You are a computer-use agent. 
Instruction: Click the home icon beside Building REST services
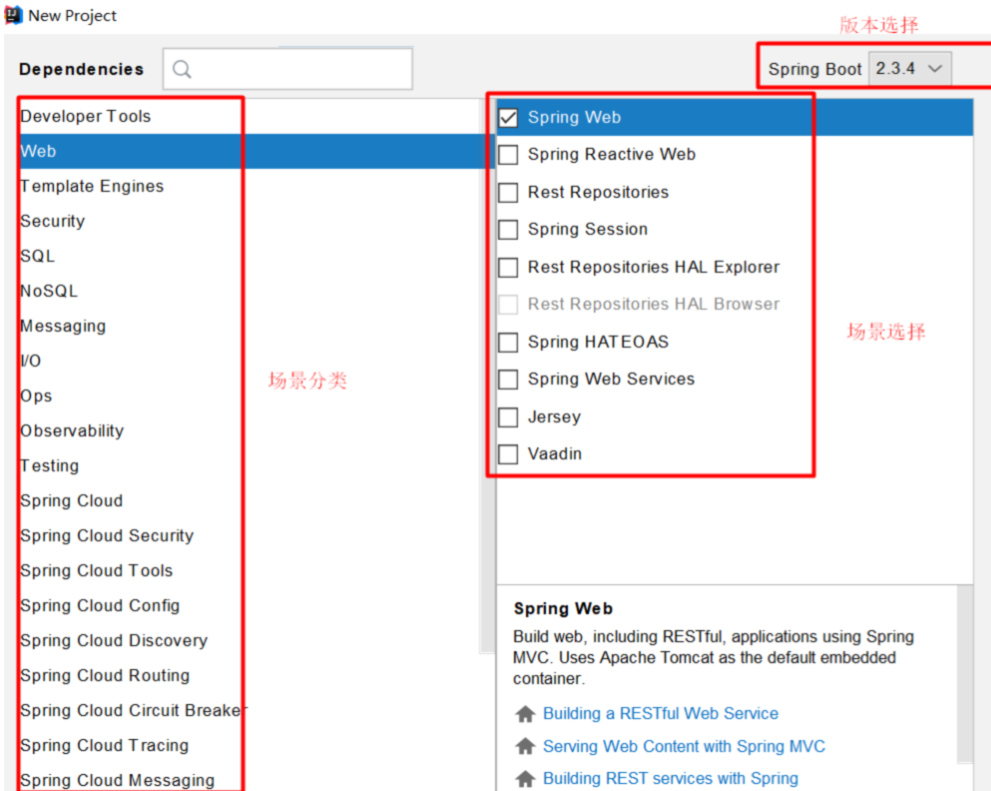[x=525, y=778]
